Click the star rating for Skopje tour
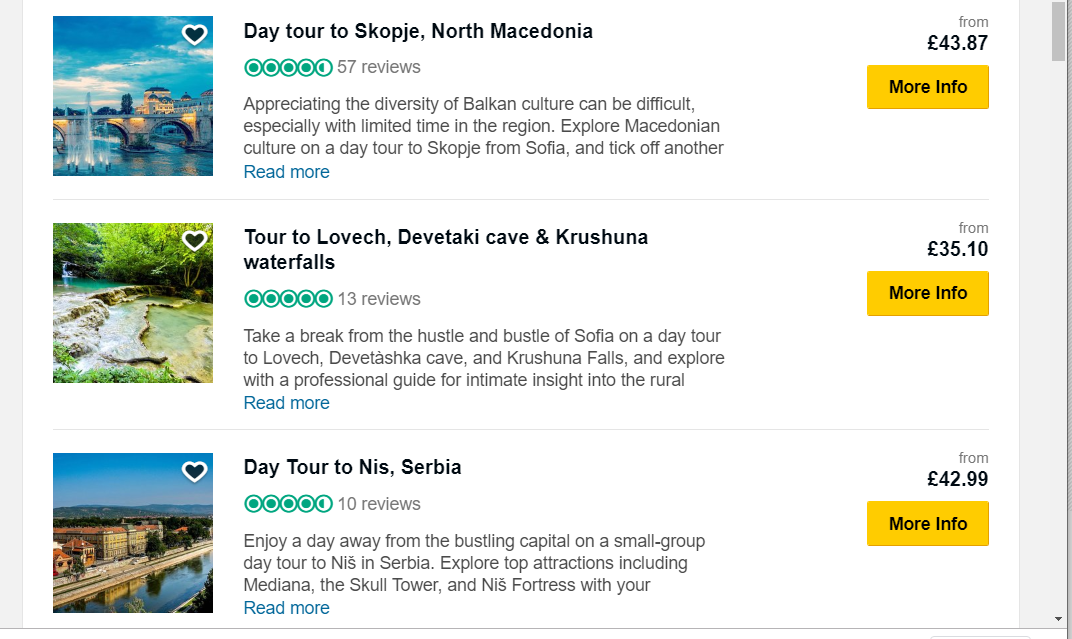Screen dimensions: 1072x639 click(x=289, y=67)
